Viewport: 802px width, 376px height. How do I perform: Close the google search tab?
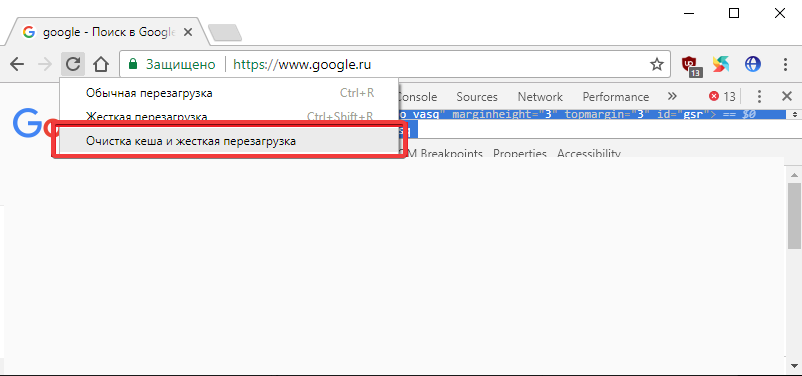[188, 32]
